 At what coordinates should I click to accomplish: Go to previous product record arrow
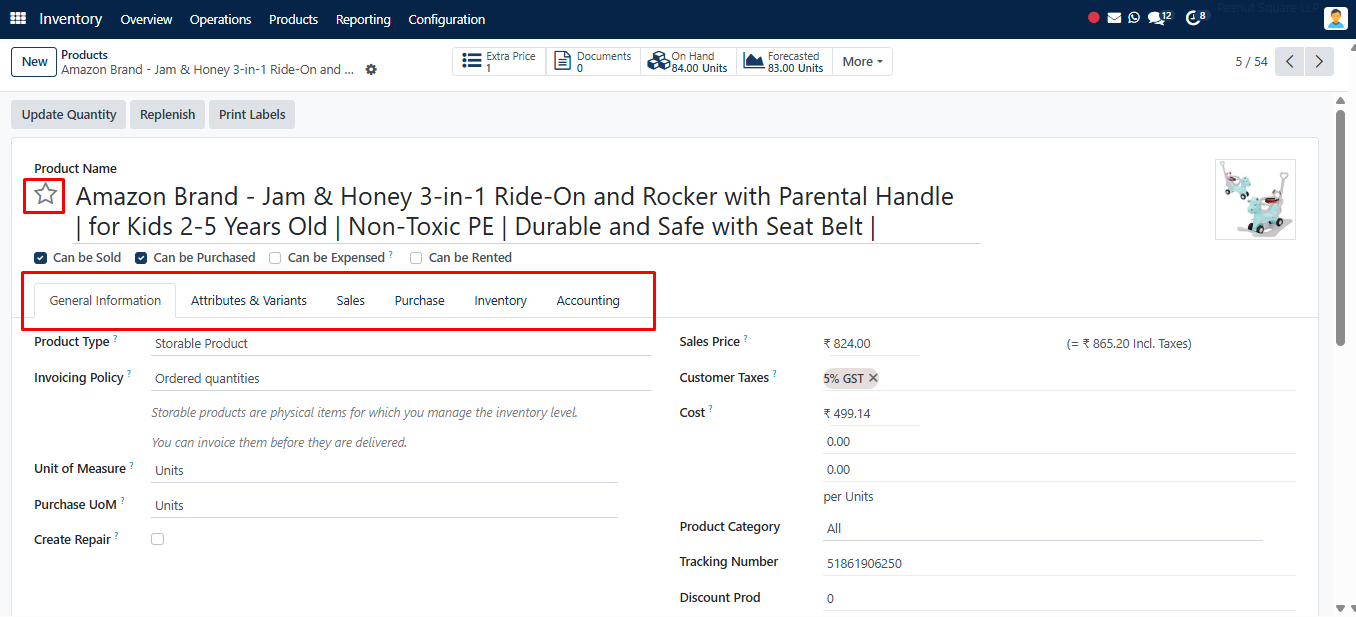coord(1290,62)
